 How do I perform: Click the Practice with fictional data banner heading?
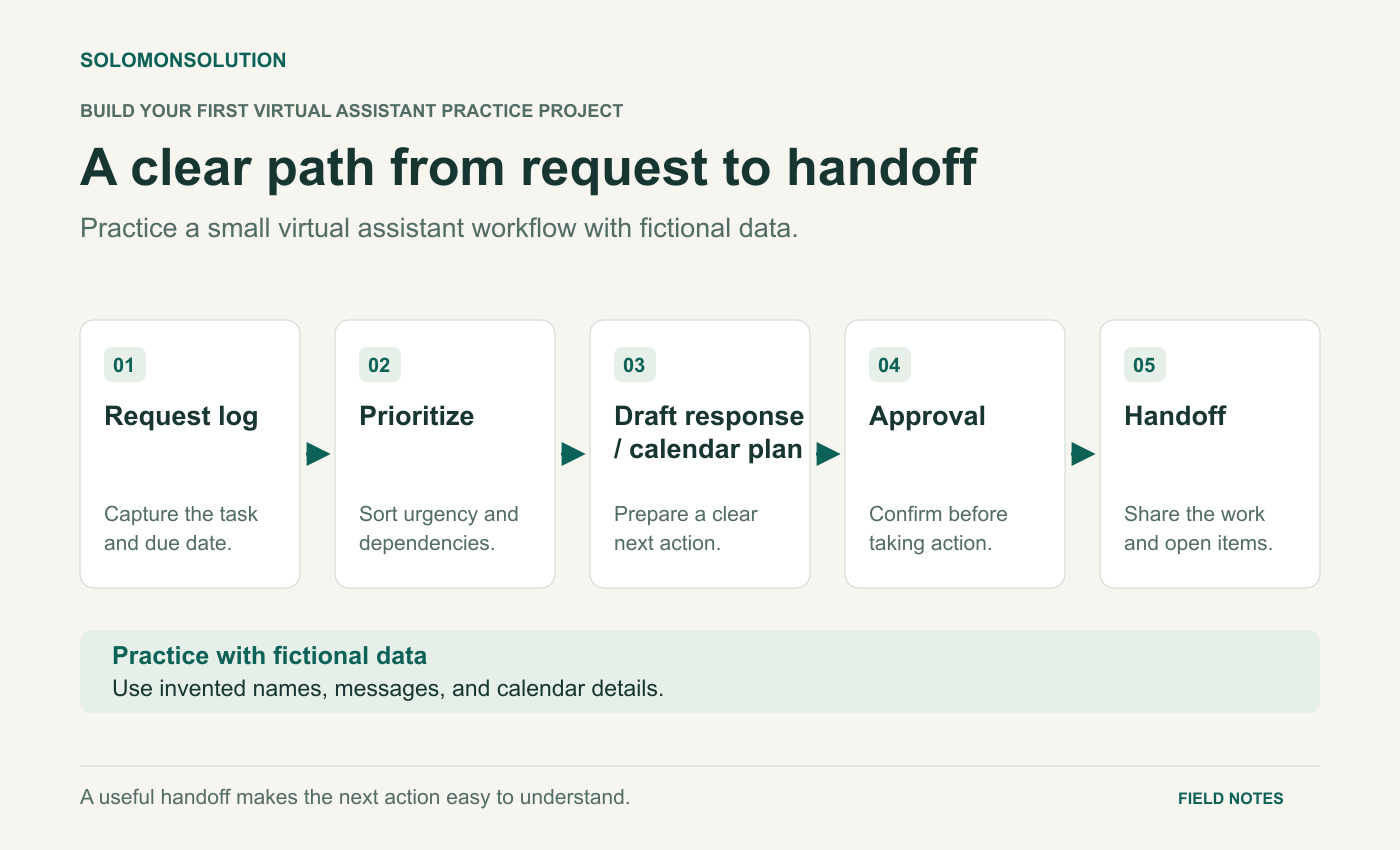270,656
